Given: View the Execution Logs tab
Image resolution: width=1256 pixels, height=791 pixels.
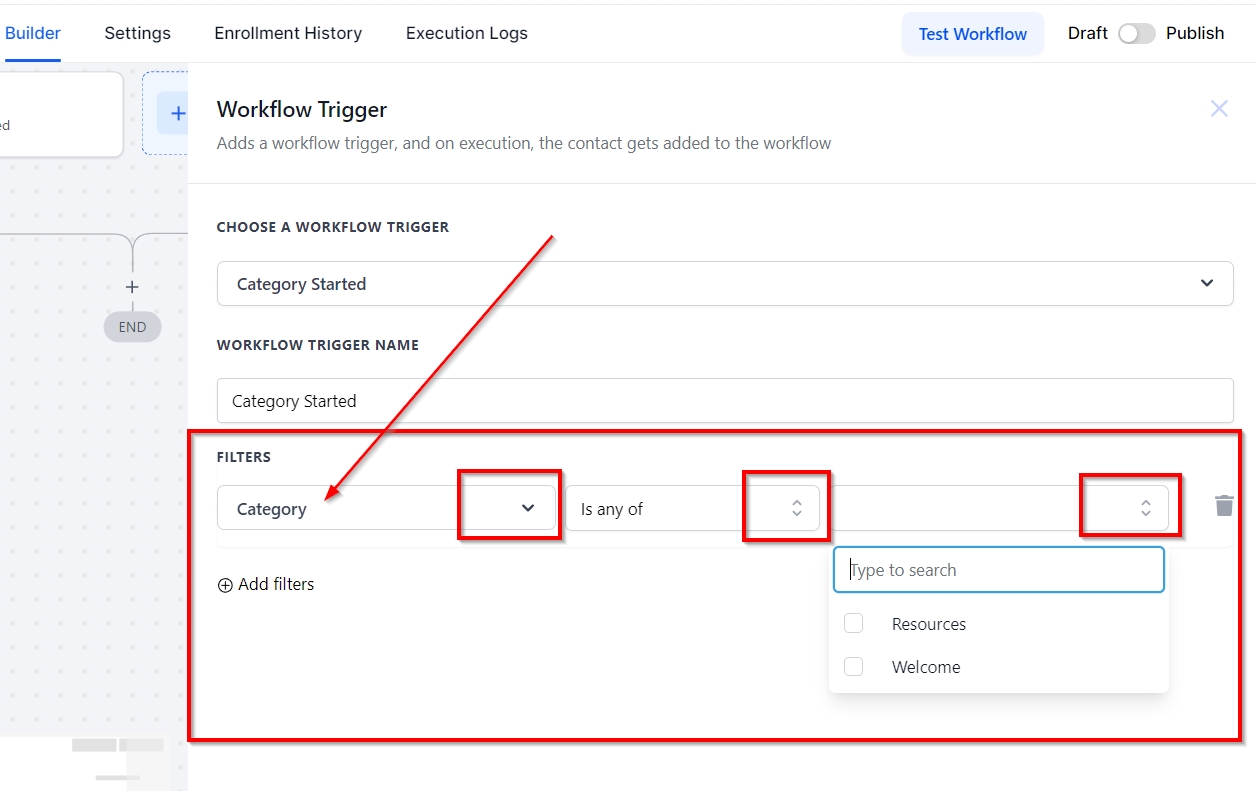Looking at the screenshot, I should click(x=466, y=33).
